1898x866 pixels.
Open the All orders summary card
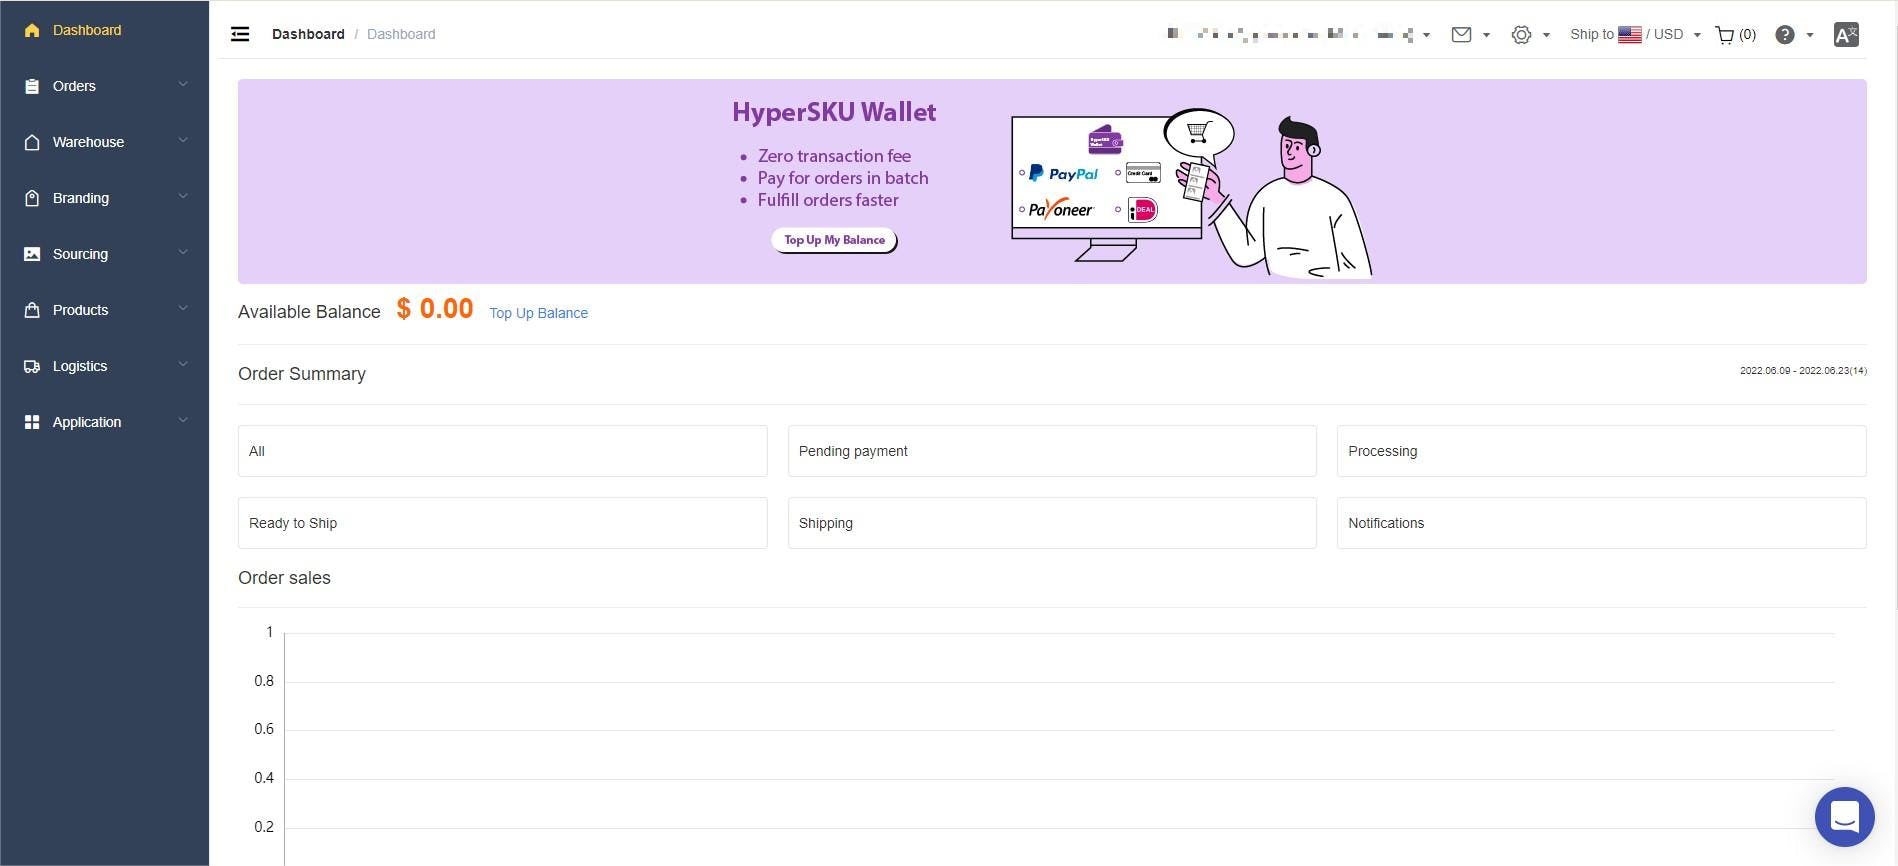tap(502, 451)
